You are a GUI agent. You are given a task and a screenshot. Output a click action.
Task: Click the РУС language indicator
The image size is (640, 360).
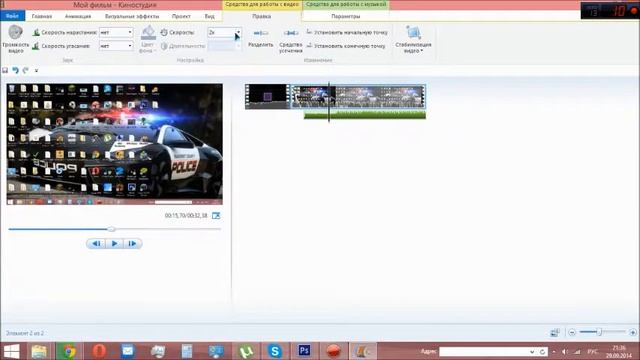tap(592, 351)
